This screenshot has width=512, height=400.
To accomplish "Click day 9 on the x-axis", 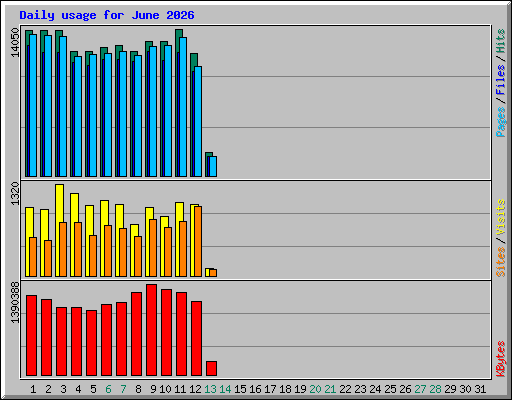I will pyautogui.click(x=153, y=389).
